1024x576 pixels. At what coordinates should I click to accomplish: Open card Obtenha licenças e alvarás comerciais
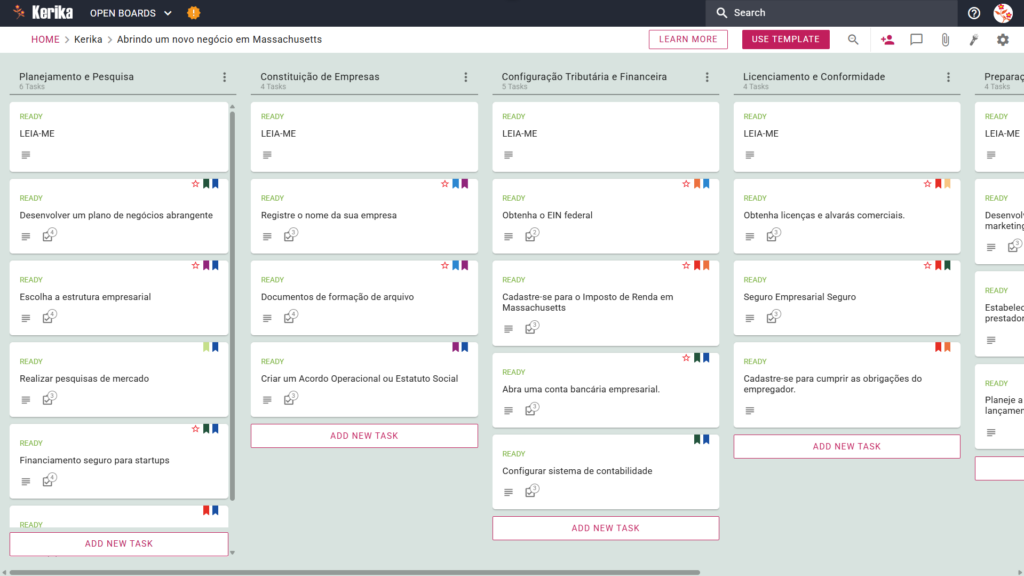[846, 216]
